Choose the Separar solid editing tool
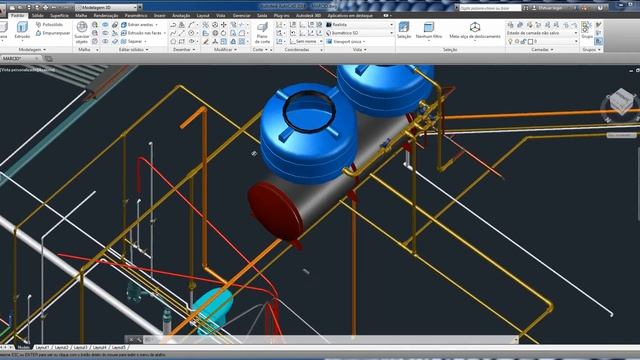The height and width of the screenshot is (360, 640). click(x=133, y=41)
